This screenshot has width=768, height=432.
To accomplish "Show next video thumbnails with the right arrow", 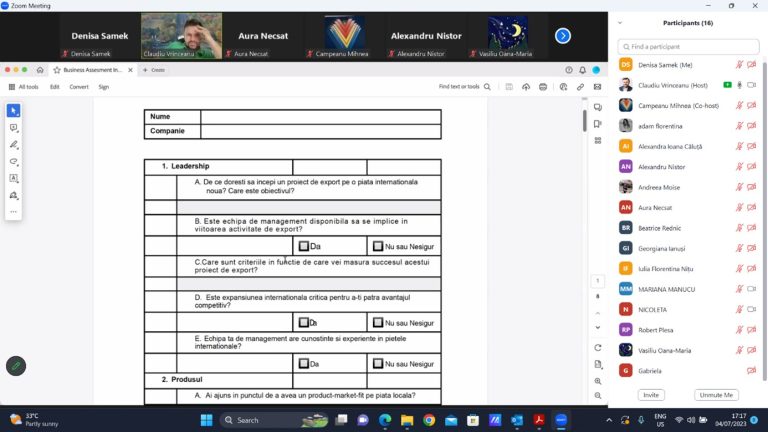I will pos(563,36).
